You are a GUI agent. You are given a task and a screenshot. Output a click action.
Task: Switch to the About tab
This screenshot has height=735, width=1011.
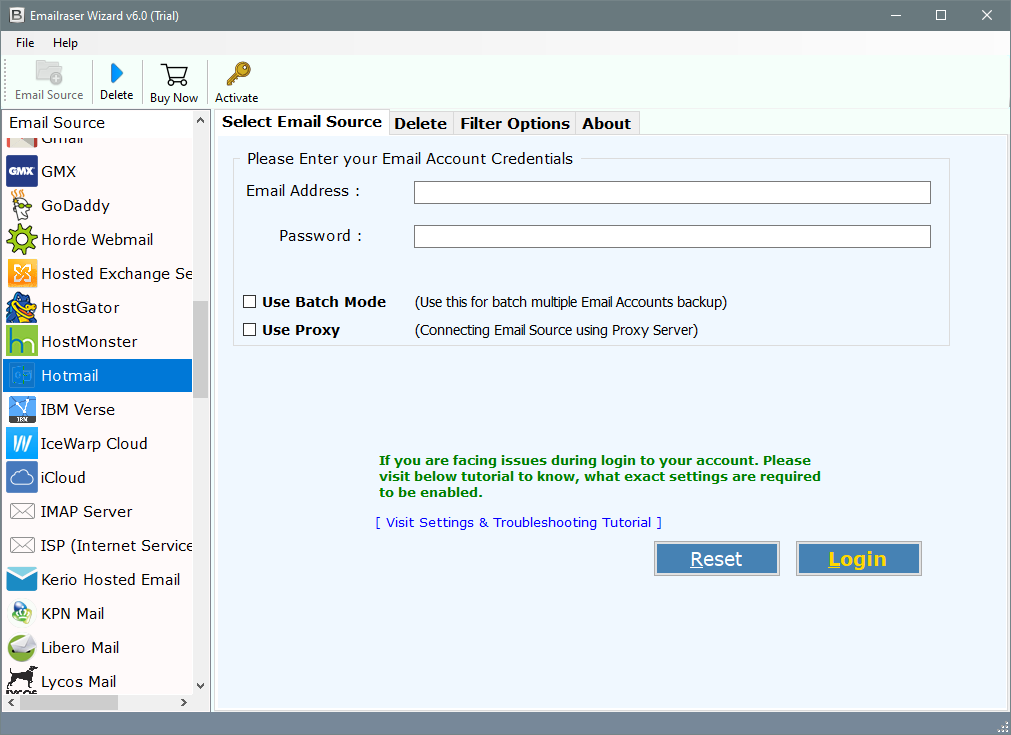click(606, 123)
